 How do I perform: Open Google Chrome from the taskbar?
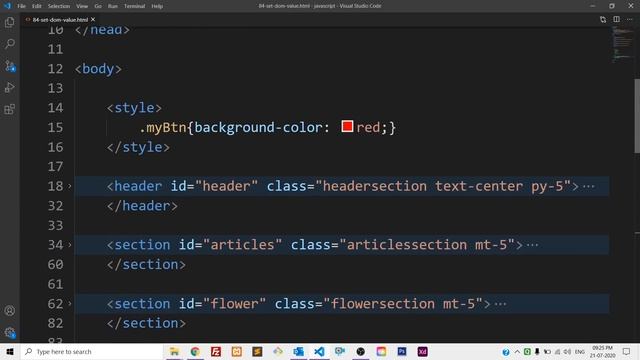point(195,351)
